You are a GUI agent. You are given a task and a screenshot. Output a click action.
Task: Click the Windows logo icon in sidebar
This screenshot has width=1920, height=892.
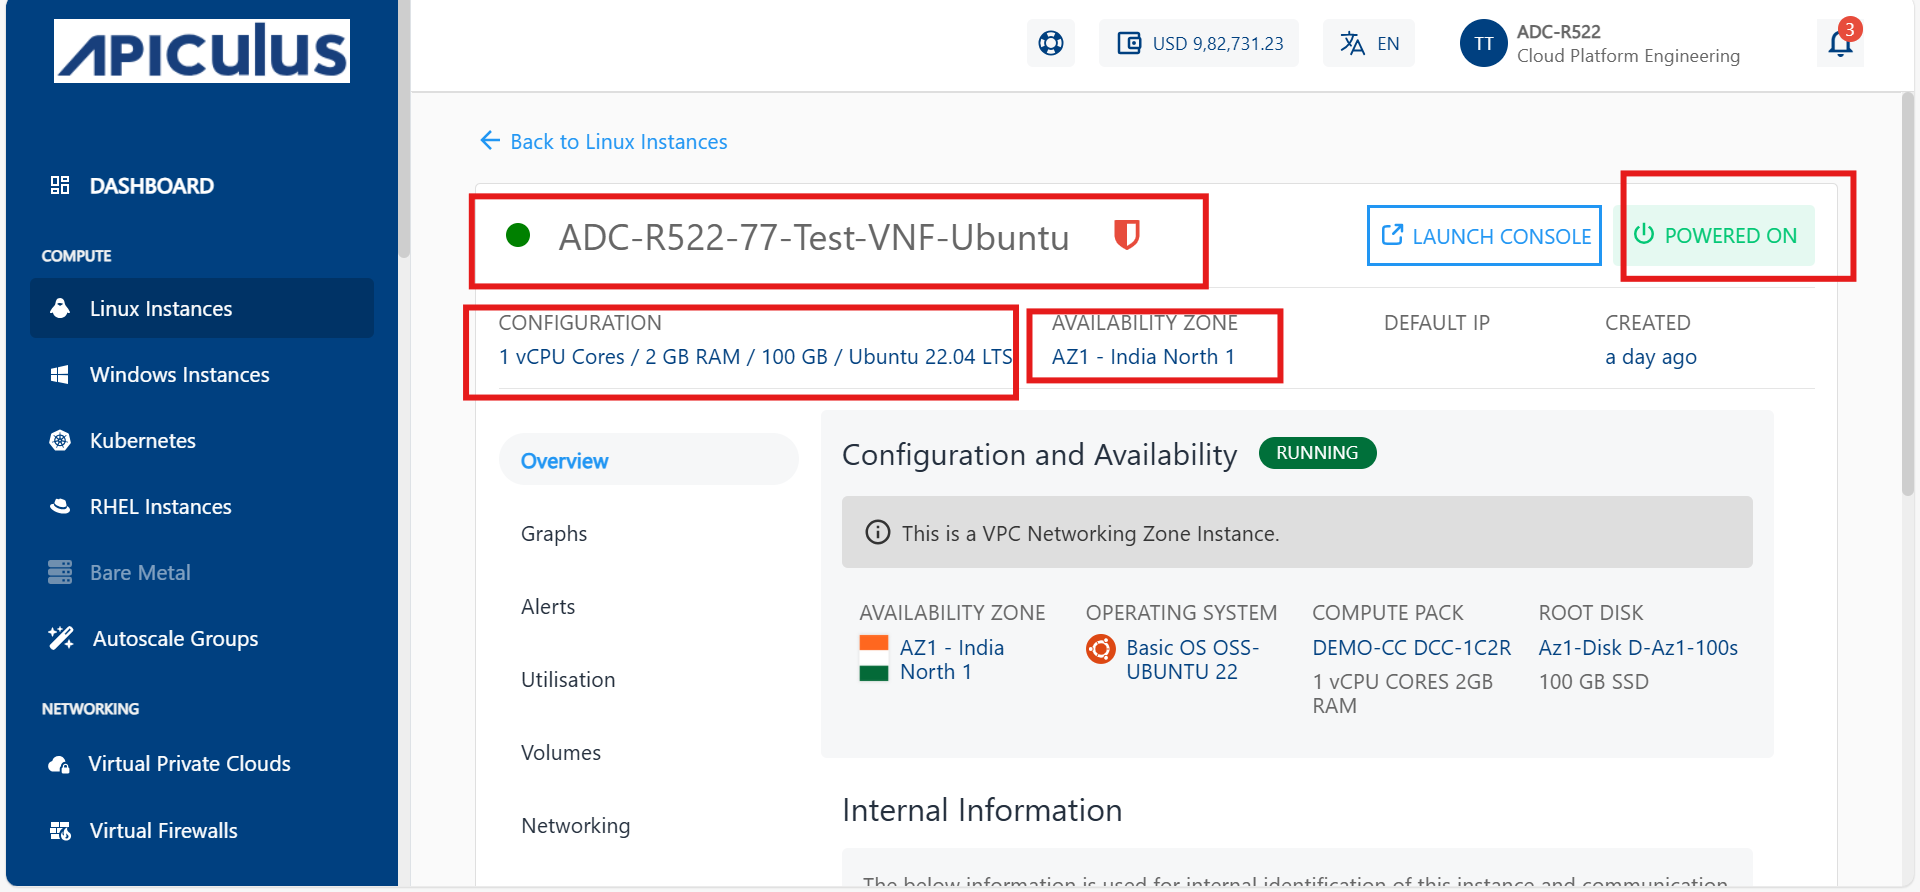coord(60,374)
